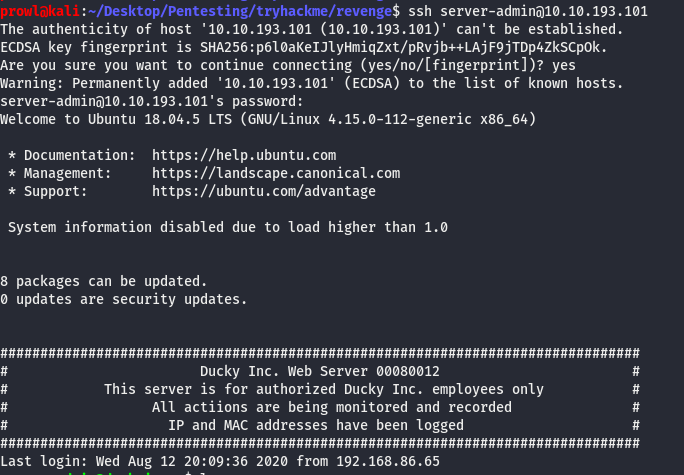This screenshot has height=475, width=684.
Task: Click the Ducky Inc. Web Server 00080012 banner
Action: tap(320, 371)
